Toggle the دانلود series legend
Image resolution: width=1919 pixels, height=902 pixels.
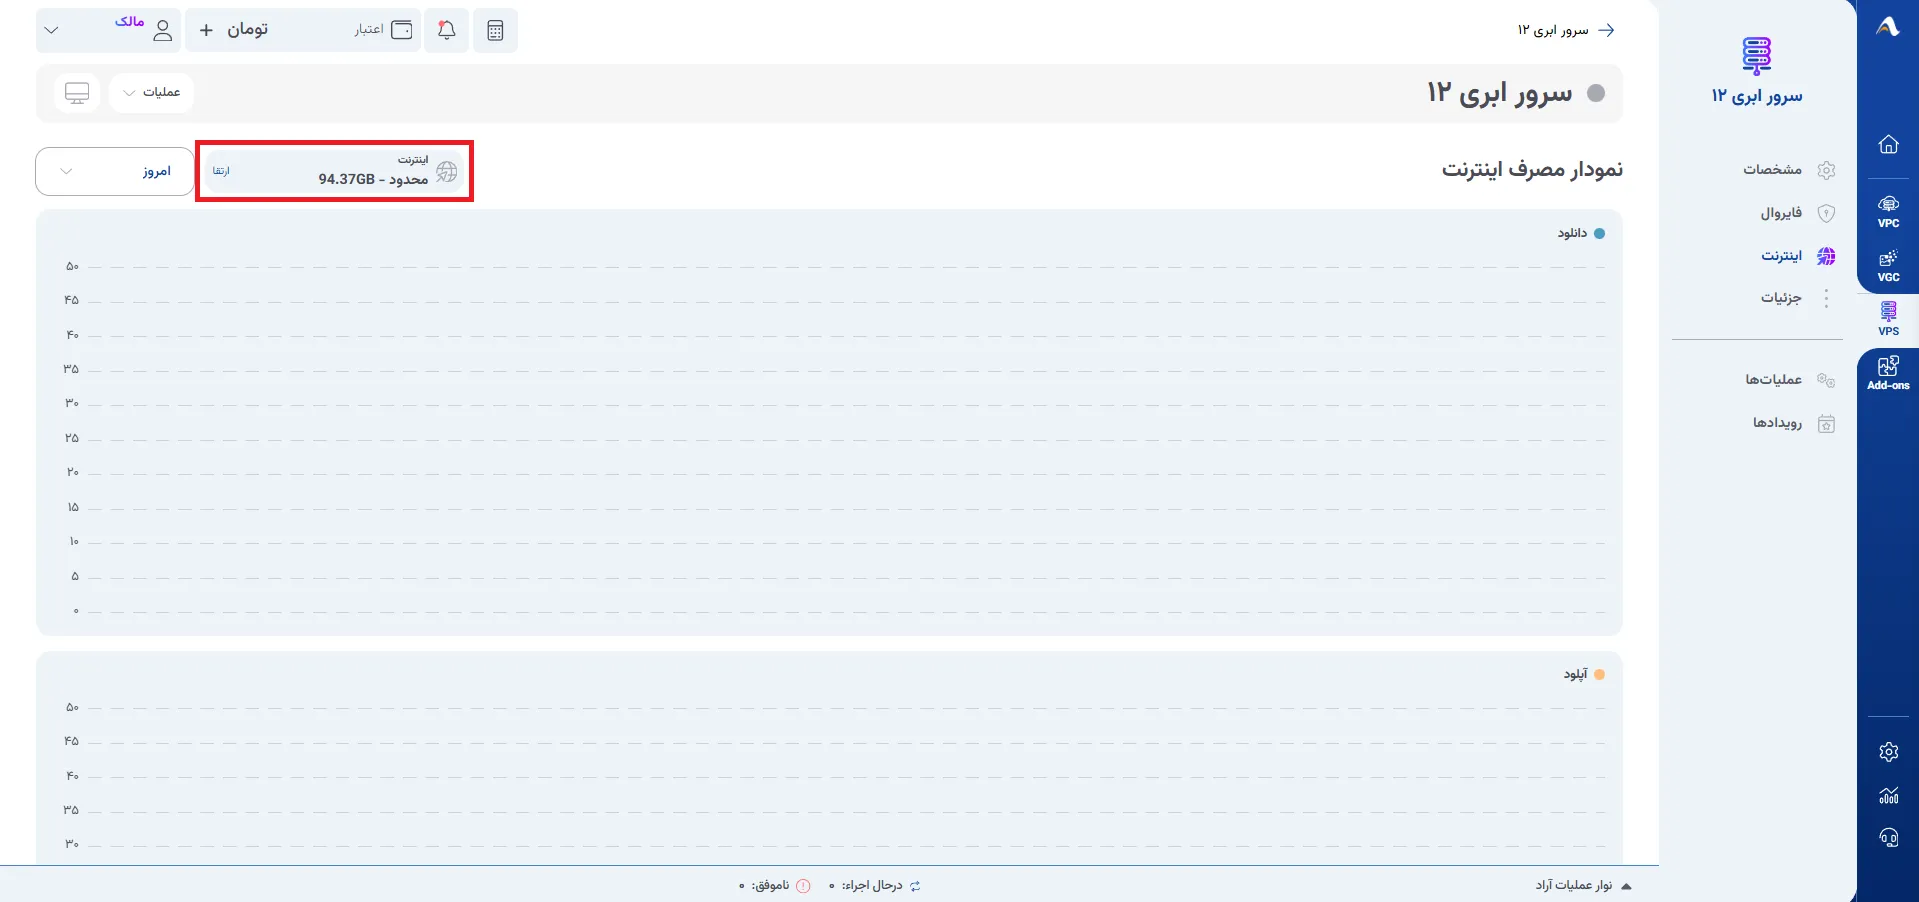[x=1581, y=233]
